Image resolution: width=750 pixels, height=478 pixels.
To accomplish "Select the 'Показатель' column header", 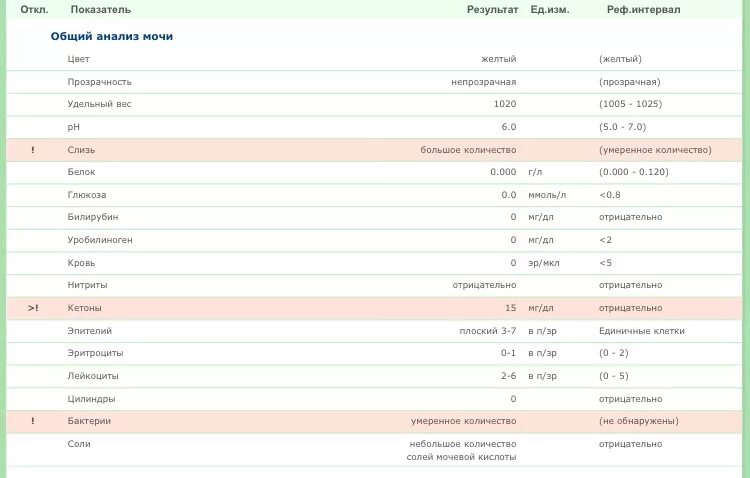I will coord(100,10).
